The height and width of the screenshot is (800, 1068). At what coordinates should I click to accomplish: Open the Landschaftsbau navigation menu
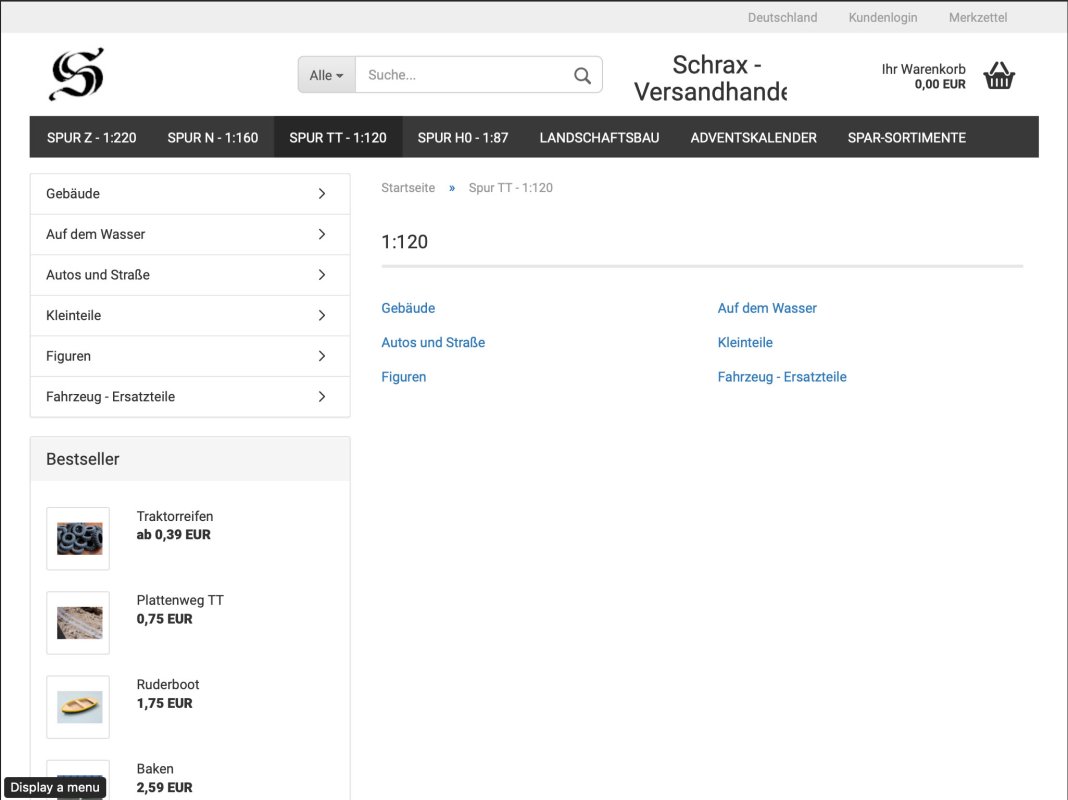pyautogui.click(x=599, y=138)
